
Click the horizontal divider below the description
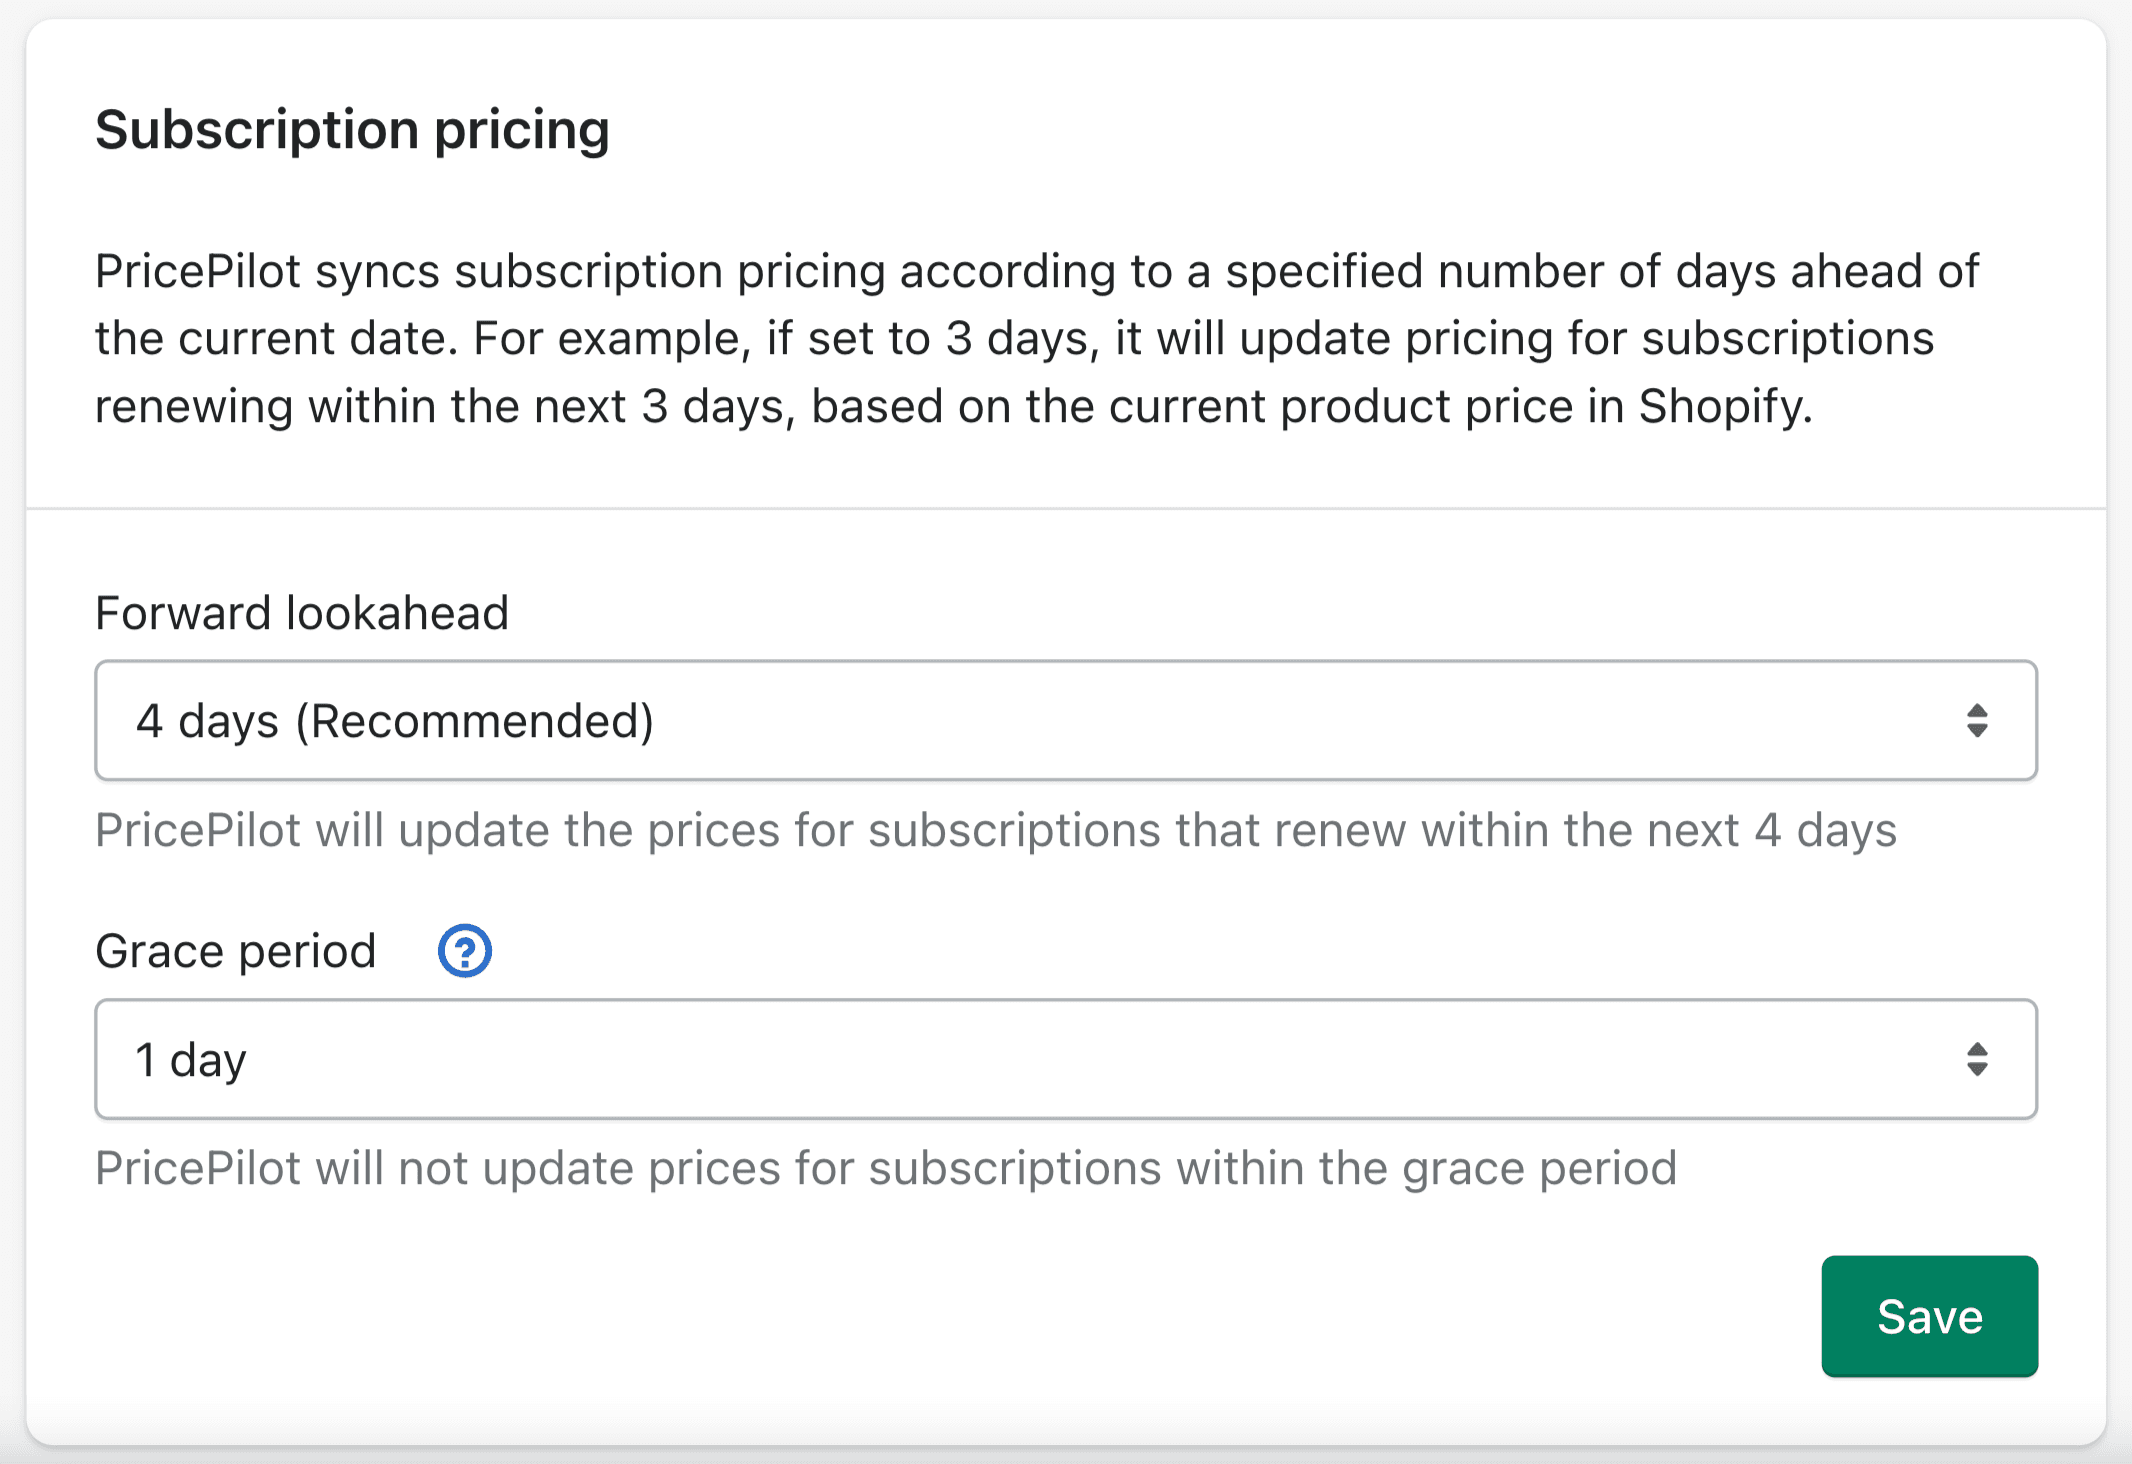[1065, 509]
